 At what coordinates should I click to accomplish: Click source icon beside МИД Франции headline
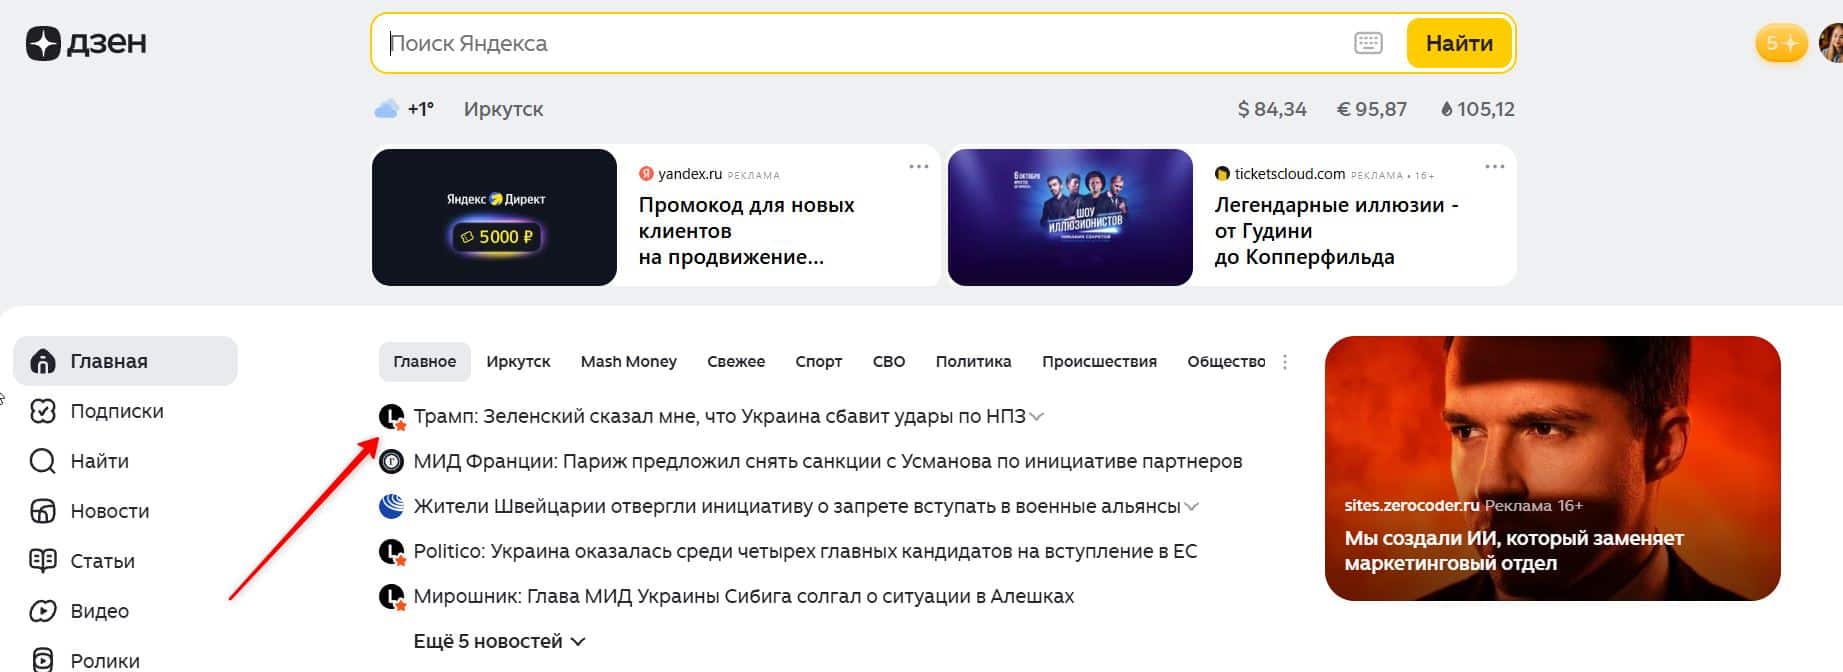[x=391, y=461]
